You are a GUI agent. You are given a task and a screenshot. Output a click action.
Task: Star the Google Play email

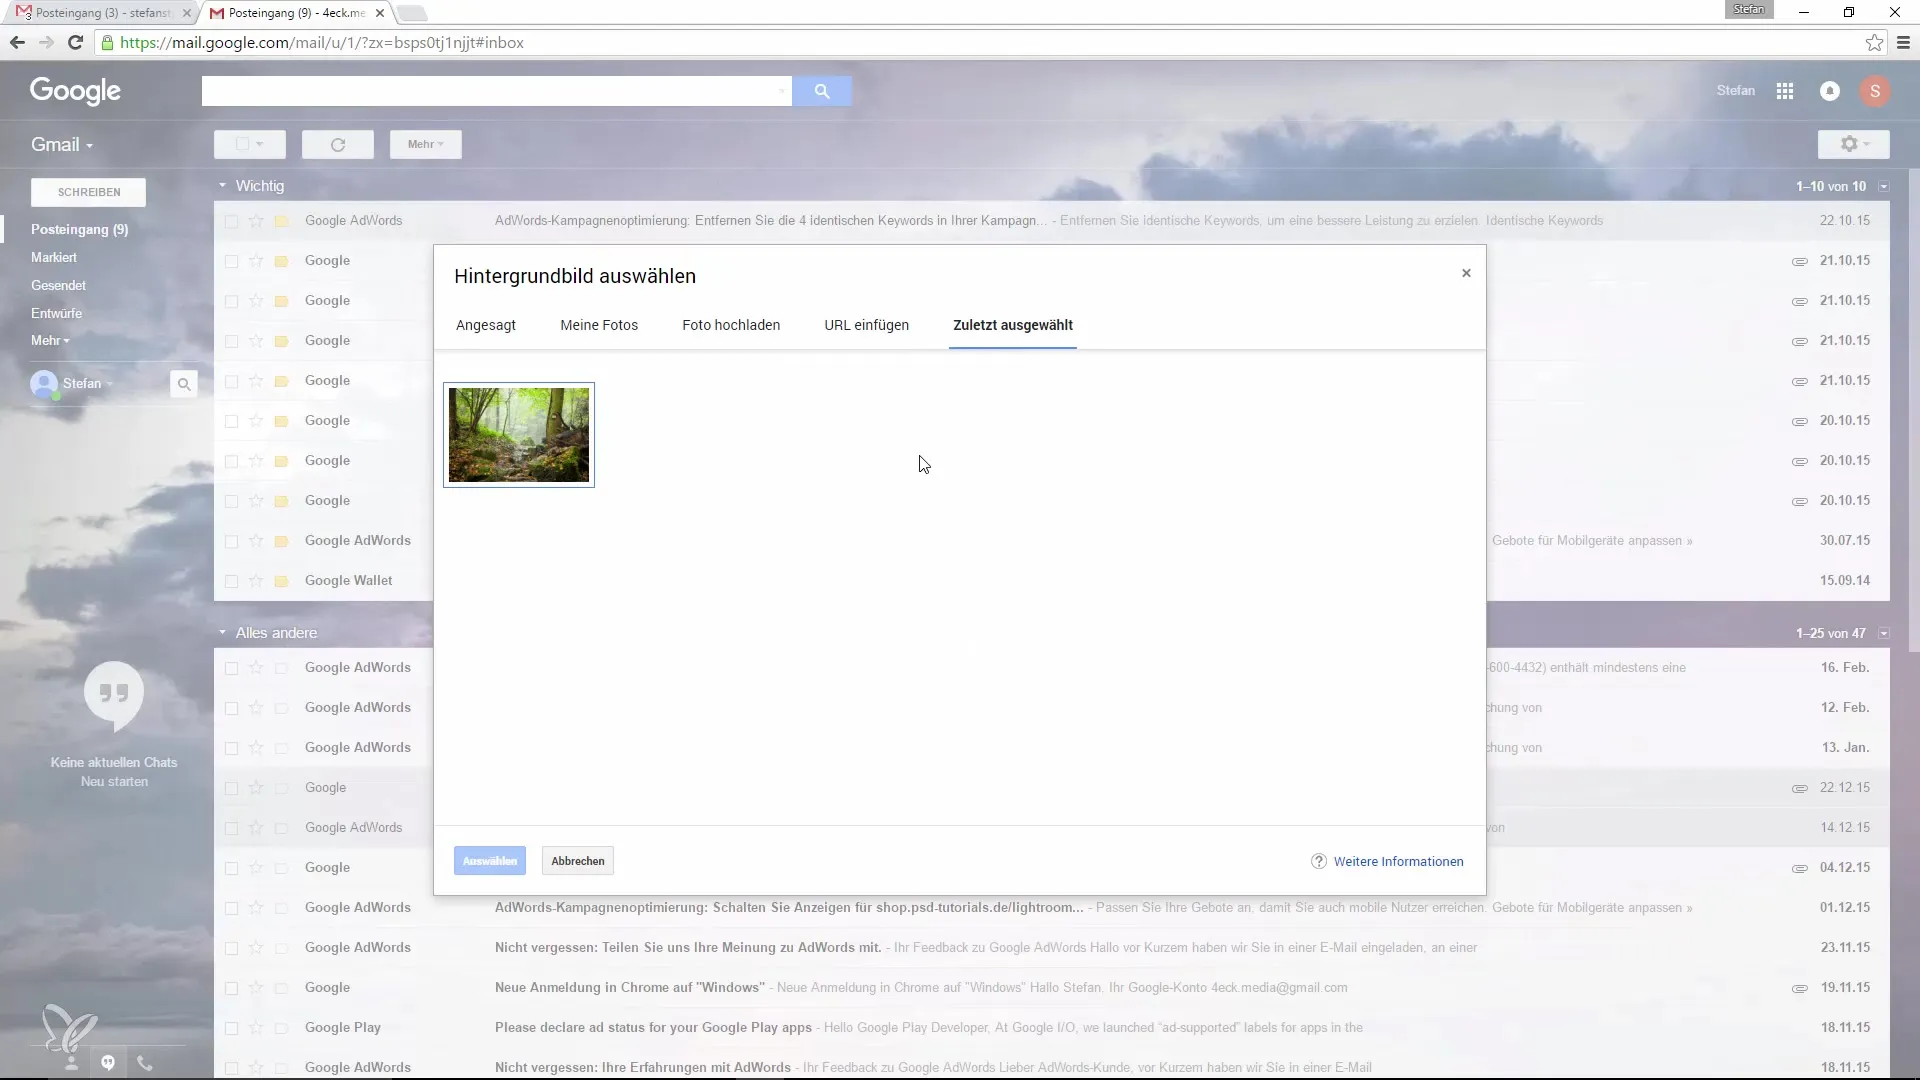256,1028
